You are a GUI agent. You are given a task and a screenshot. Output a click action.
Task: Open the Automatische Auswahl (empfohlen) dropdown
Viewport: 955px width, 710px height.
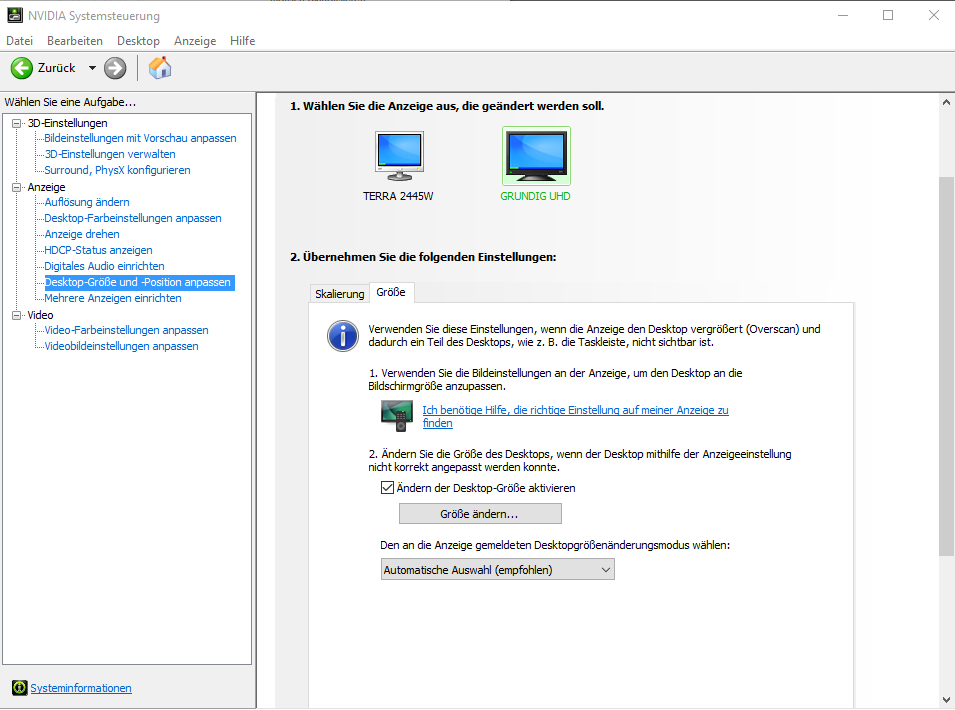(x=498, y=570)
